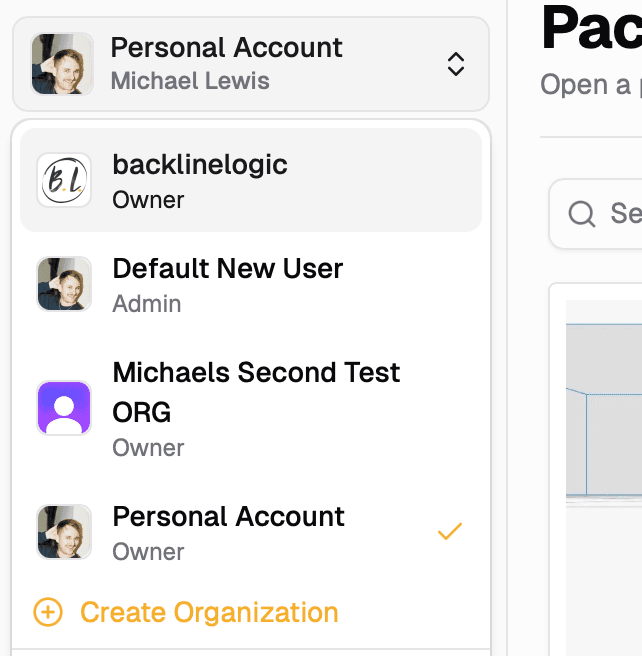
Task: Click the orange checkmark beside Personal Account
Action: pos(450,531)
